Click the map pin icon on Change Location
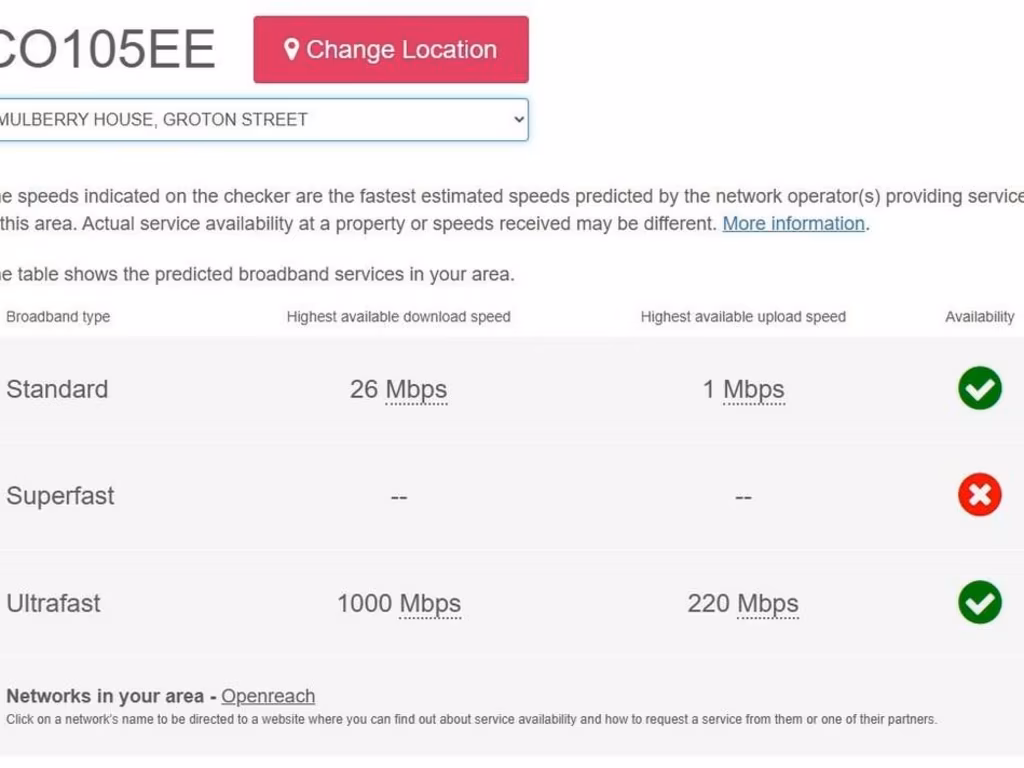Viewport: 1024px width, 768px height. click(291, 49)
